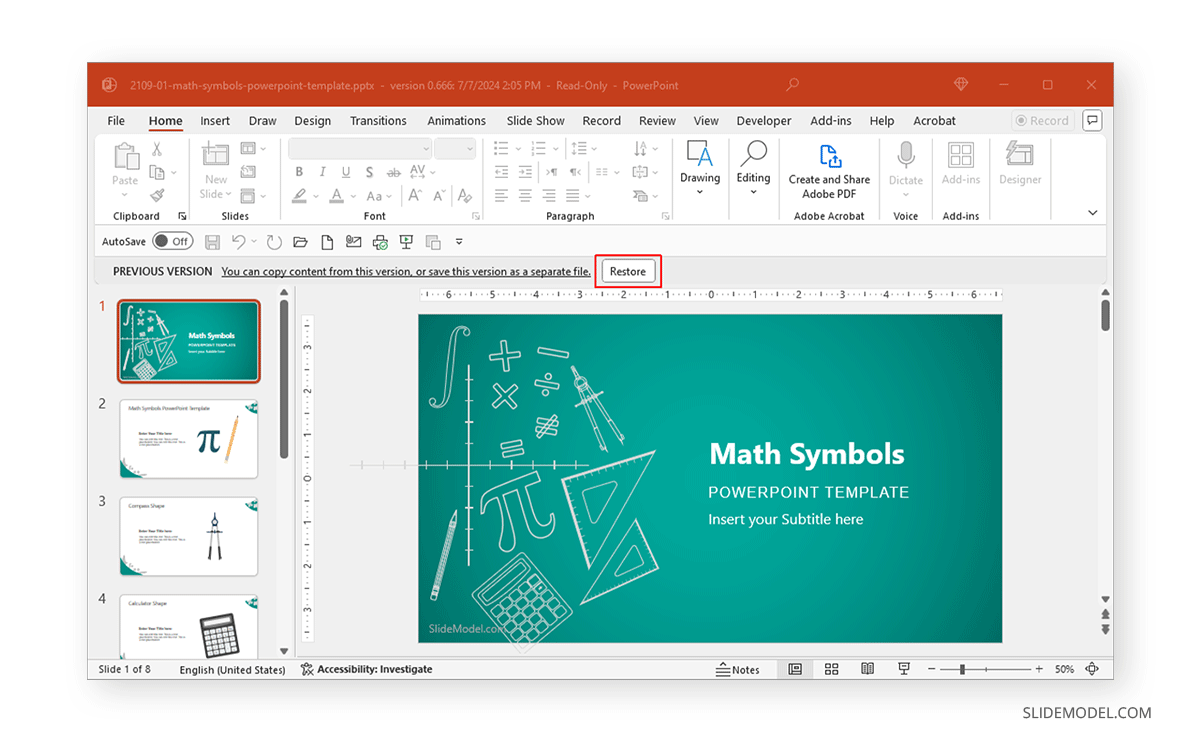Viewport: 1200px width, 743px height.
Task: Click the text highlight color swatch
Action: 299,196
